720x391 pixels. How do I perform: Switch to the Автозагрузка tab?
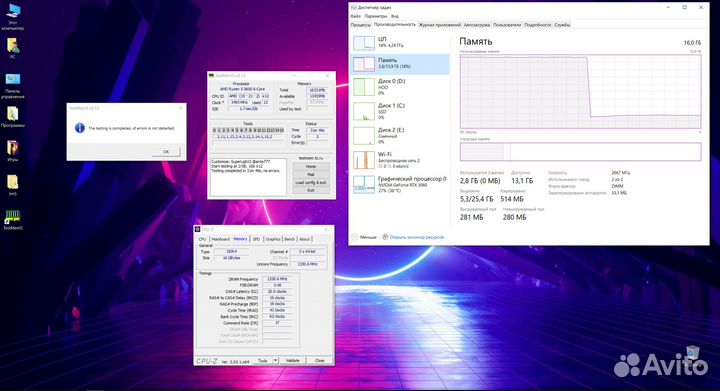477,25
